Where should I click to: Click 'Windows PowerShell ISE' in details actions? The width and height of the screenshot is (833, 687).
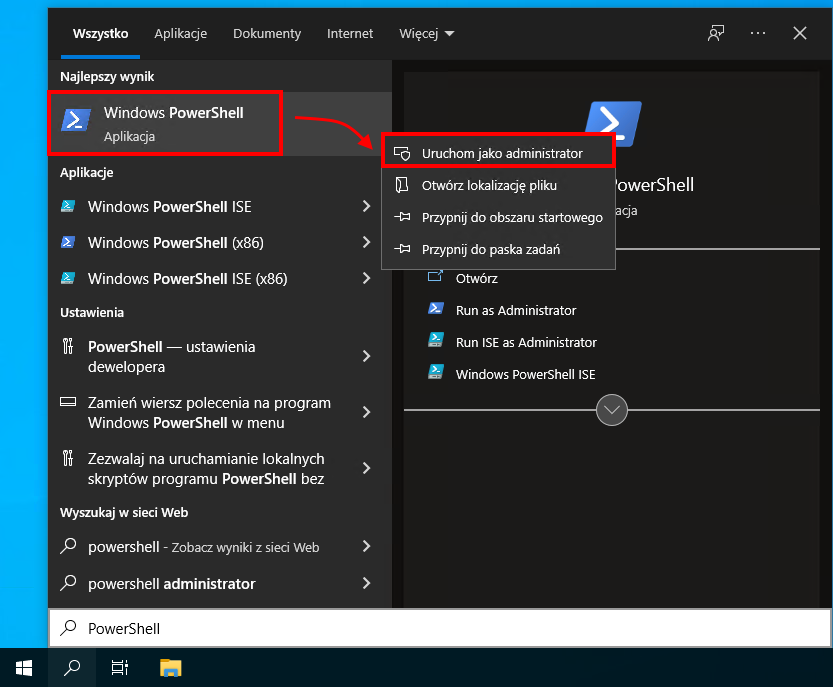pyautogui.click(x=525, y=374)
